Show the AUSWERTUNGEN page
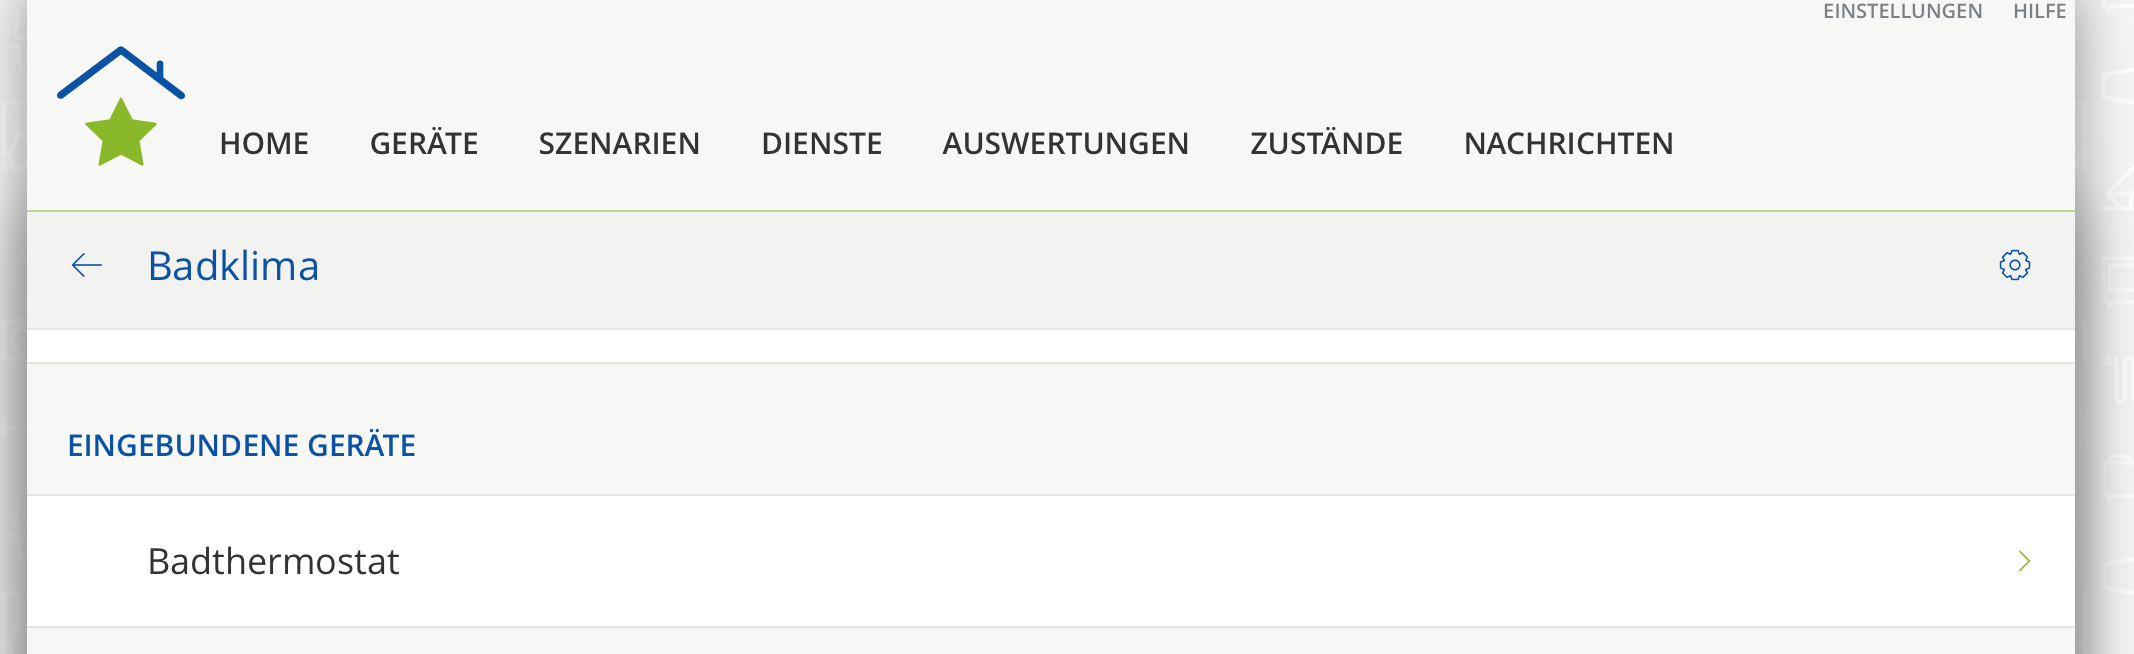Viewport: 2134px width, 654px height. [1066, 144]
